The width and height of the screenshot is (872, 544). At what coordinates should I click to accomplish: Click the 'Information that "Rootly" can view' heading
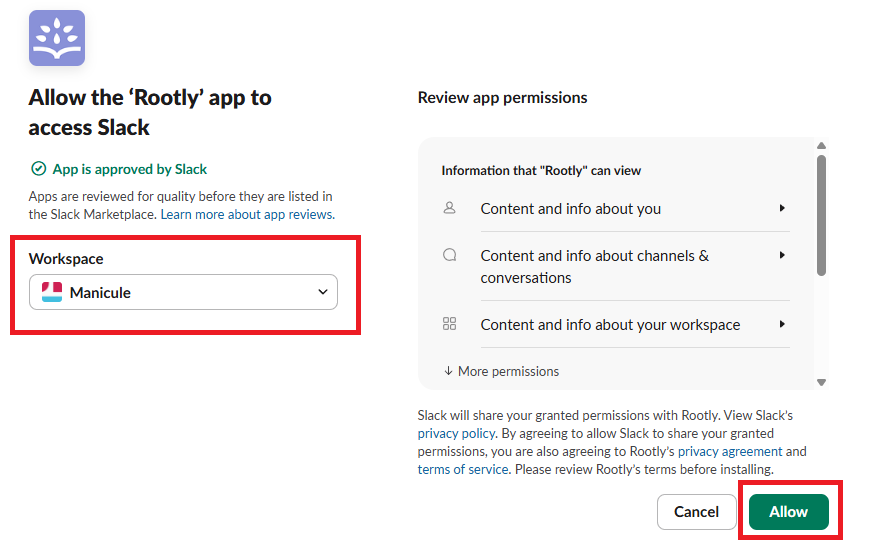click(541, 171)
